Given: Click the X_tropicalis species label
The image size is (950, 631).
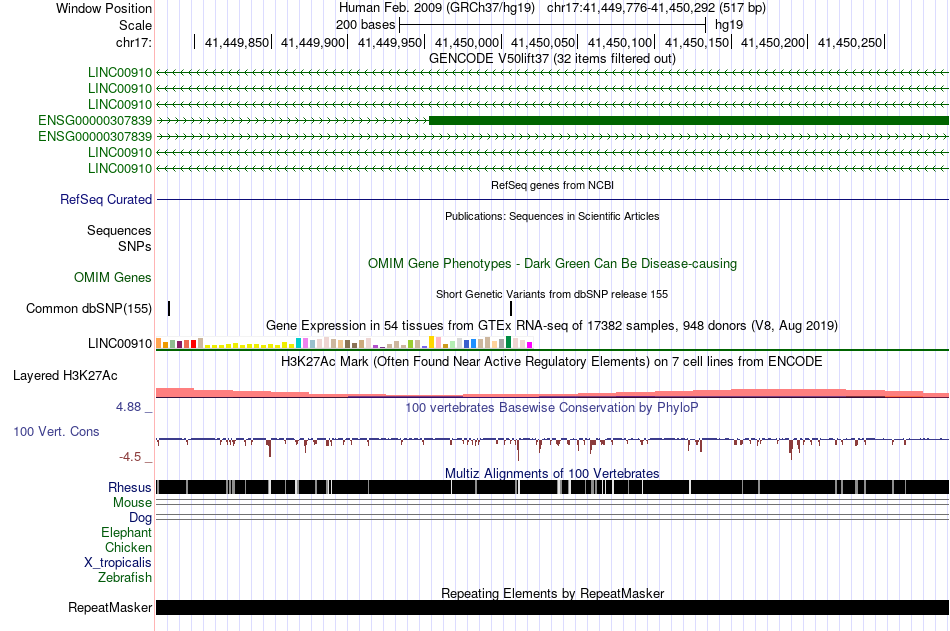Looking at the screenshot, I should click(x=118, y=563).
